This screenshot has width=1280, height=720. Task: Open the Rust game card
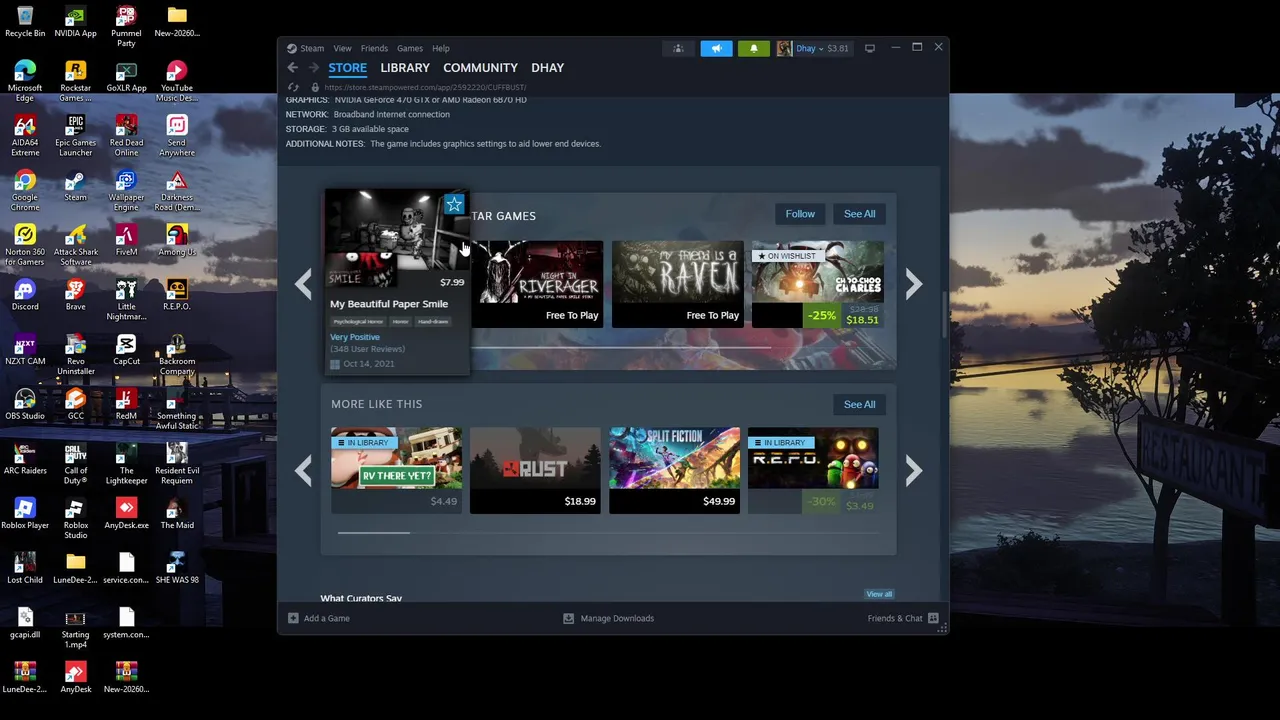[x=536, y=470]
